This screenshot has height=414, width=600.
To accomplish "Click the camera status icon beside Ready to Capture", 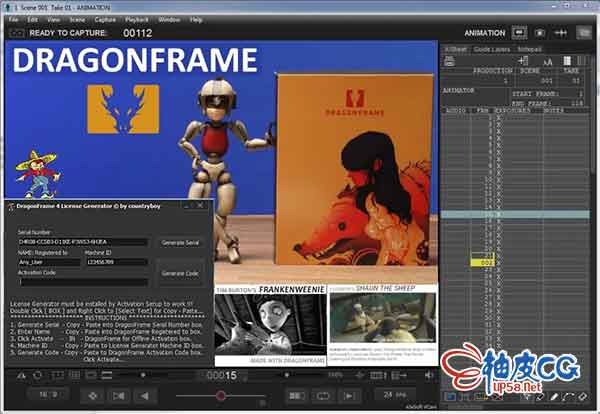I will tap(17, 33).
